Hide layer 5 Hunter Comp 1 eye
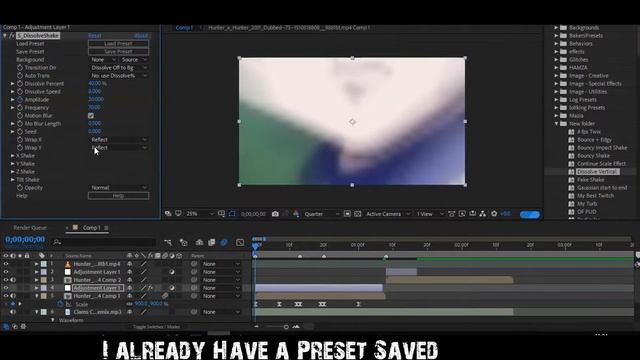Screen dimensions: 640x360 6,296
